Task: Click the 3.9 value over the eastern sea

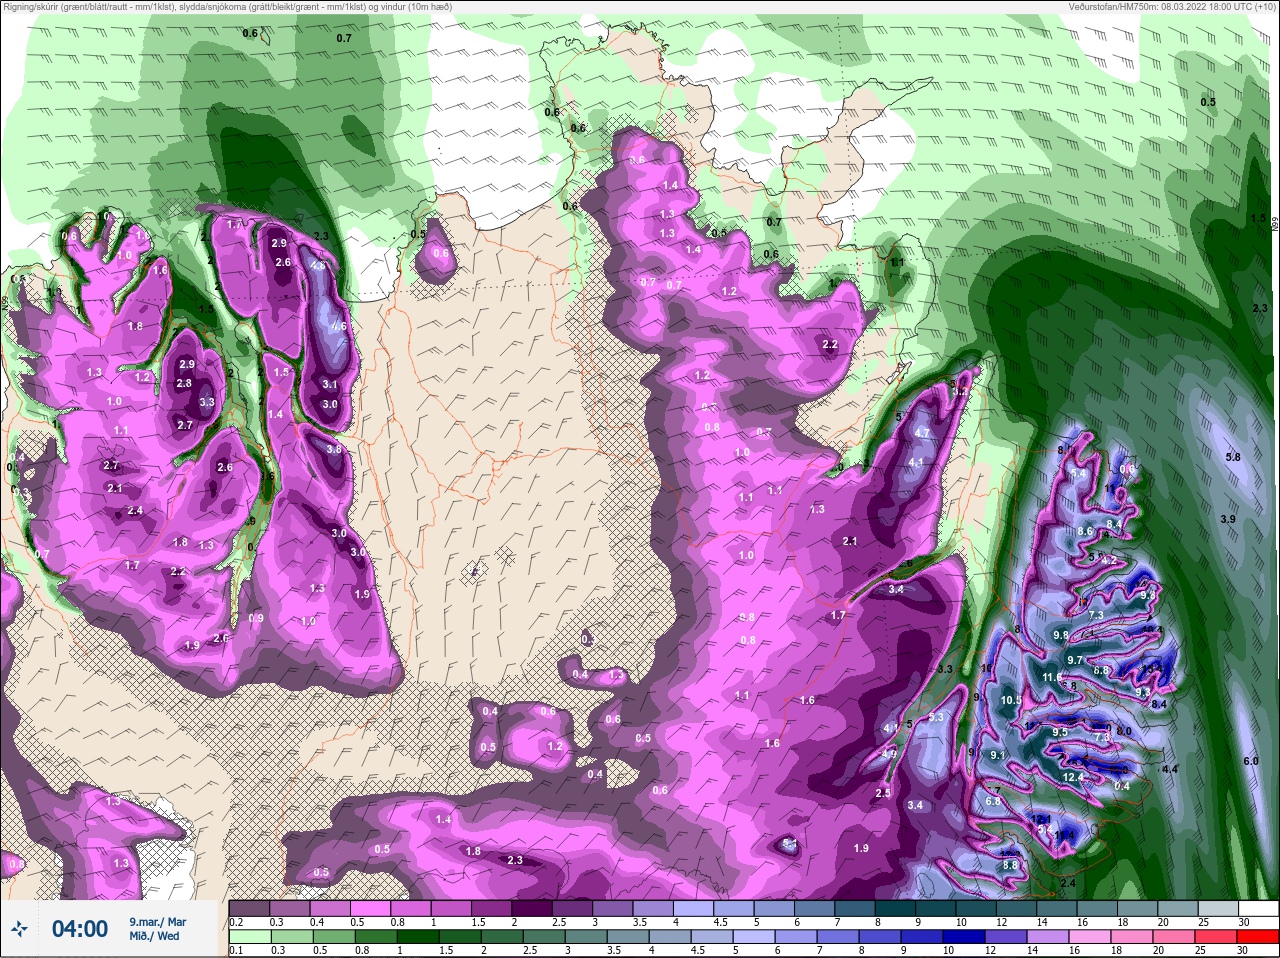Action: pyautogui.click(x=1228, y=519)
